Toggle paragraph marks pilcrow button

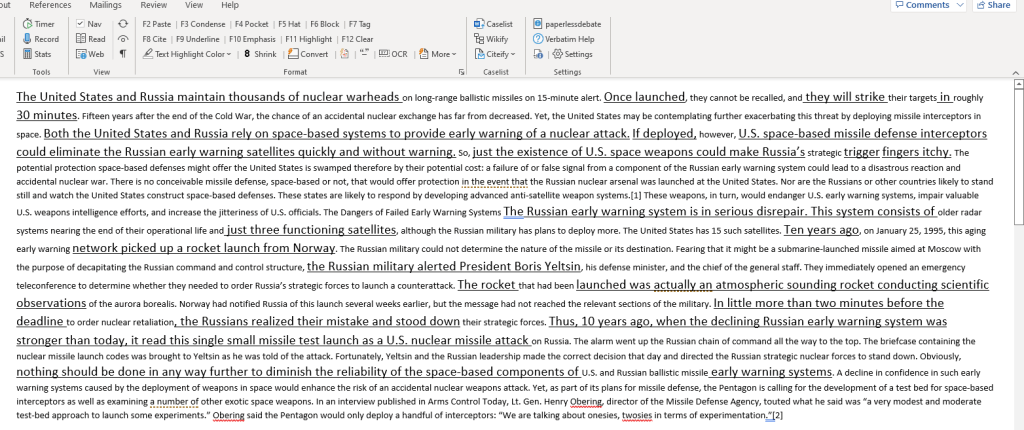(x=122, y=54)
